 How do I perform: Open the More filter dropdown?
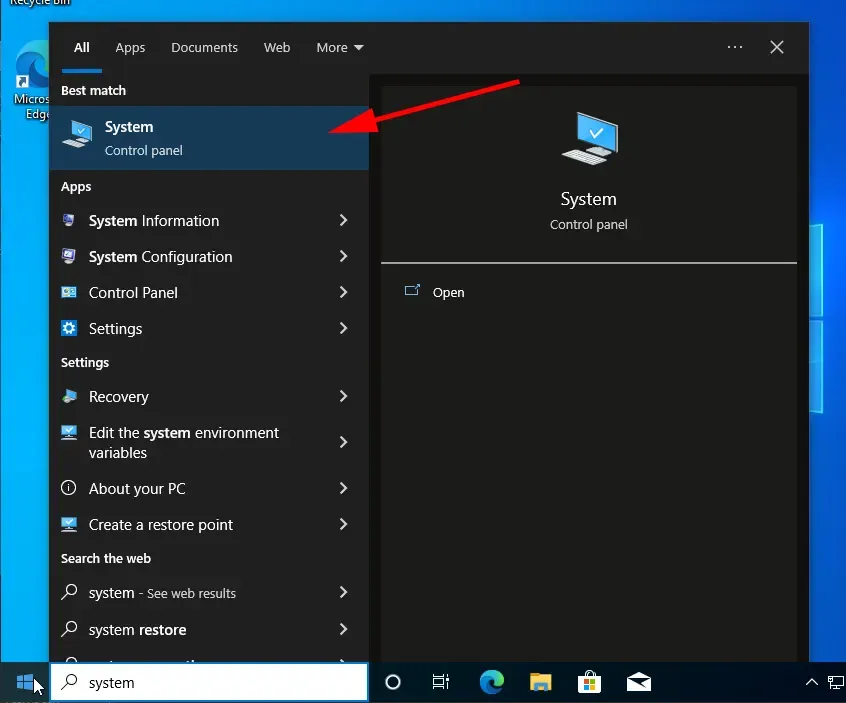pyautogui.click(x=339, y=47)
